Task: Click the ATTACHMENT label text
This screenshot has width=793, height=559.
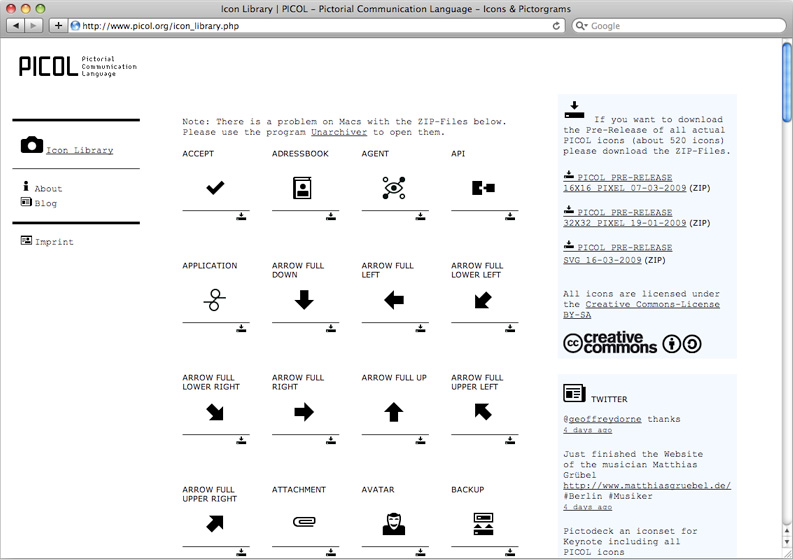Action: tap(299, 490)
